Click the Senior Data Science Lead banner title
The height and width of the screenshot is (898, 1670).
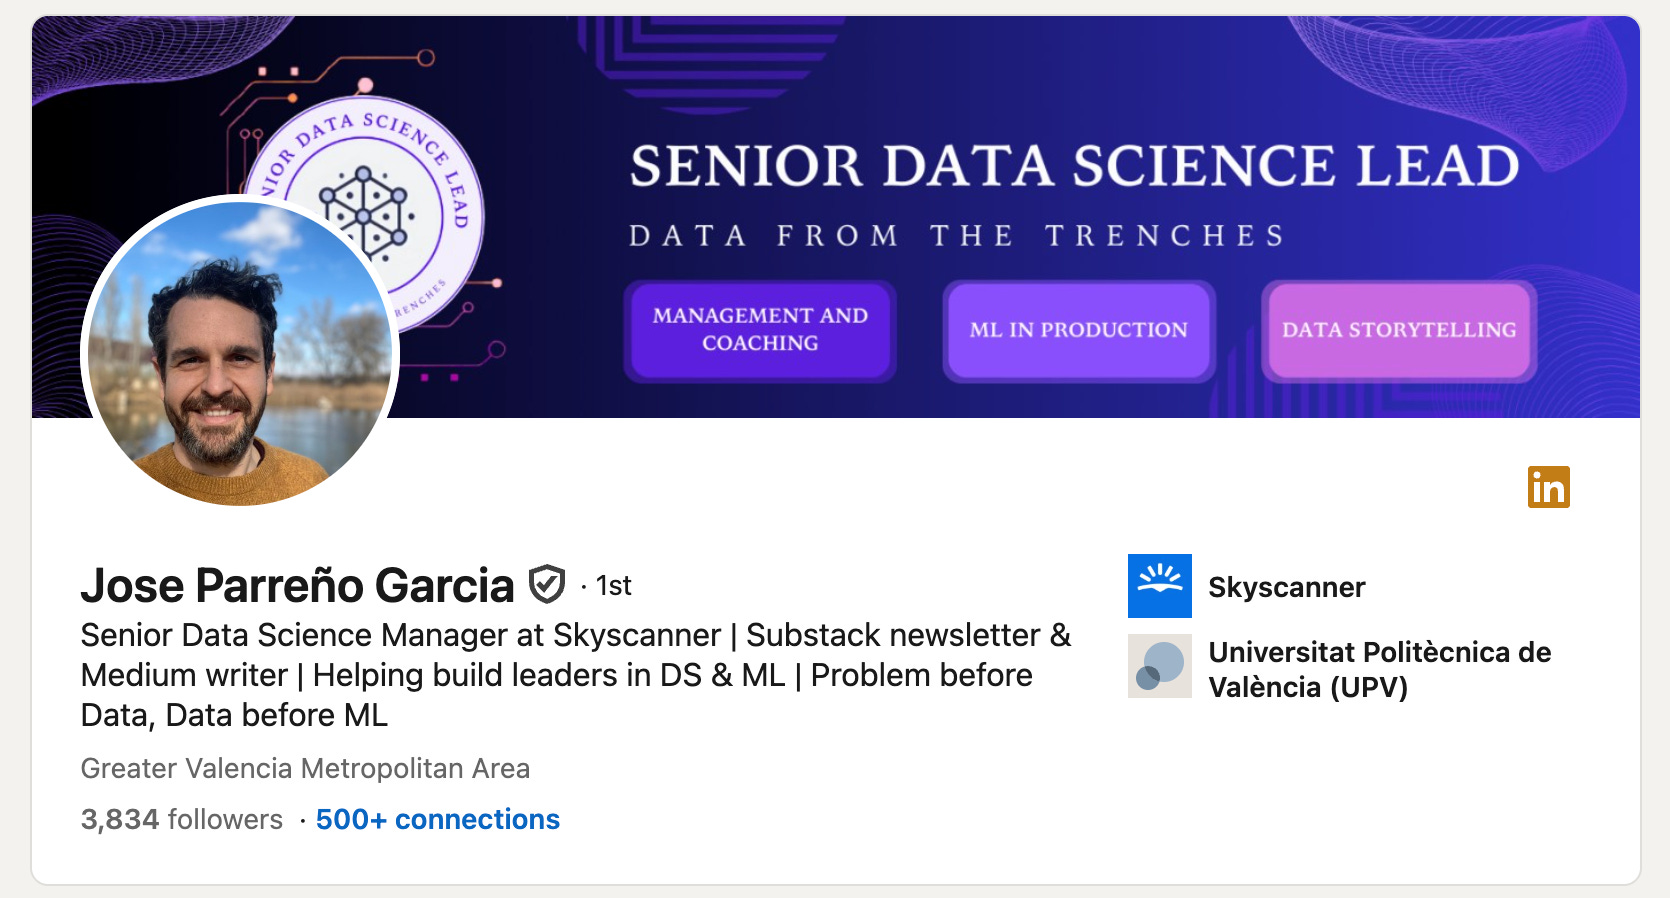[1074, 166]
